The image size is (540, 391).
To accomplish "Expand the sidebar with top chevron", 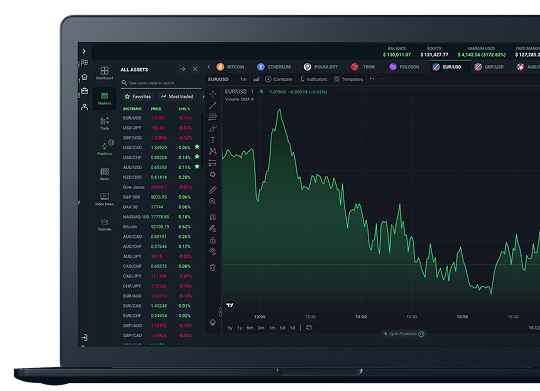I will (84, 51).
